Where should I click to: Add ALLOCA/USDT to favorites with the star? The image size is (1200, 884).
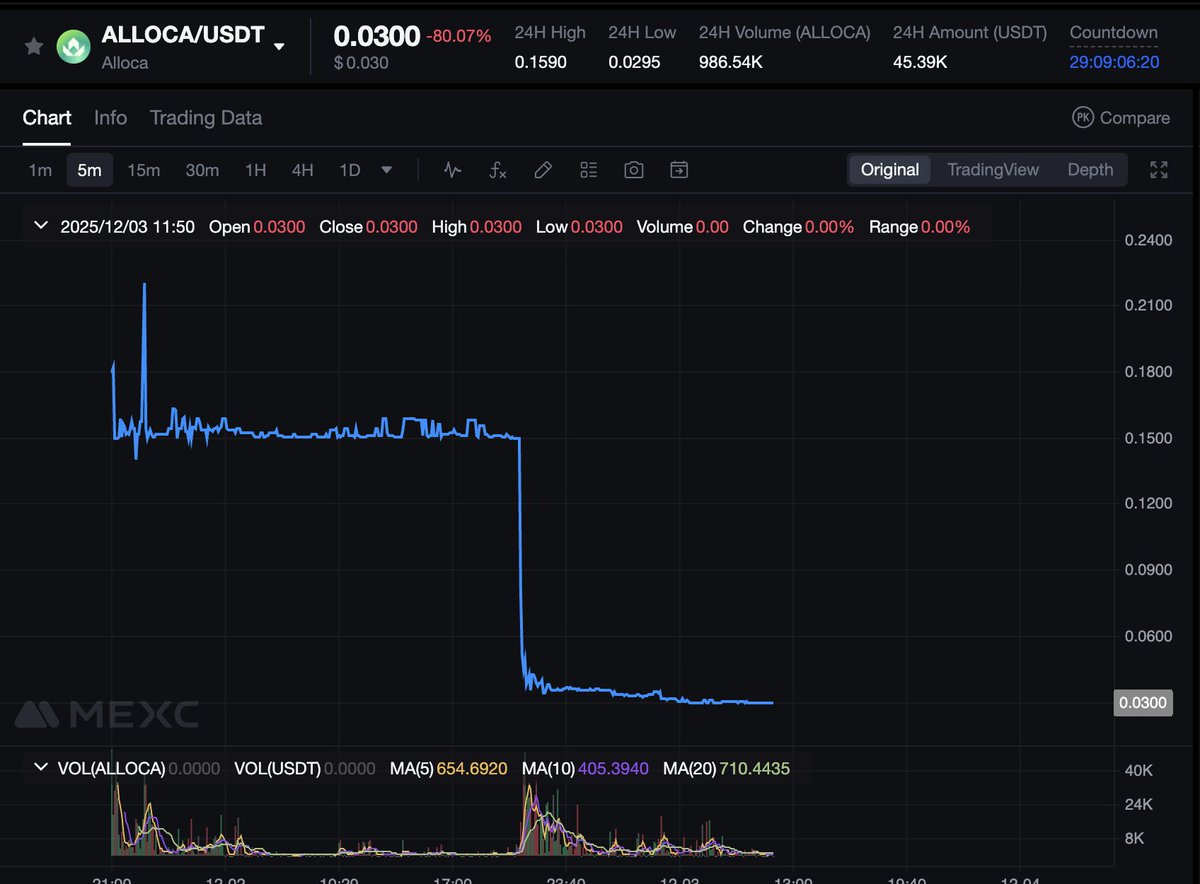pos(34,46)
